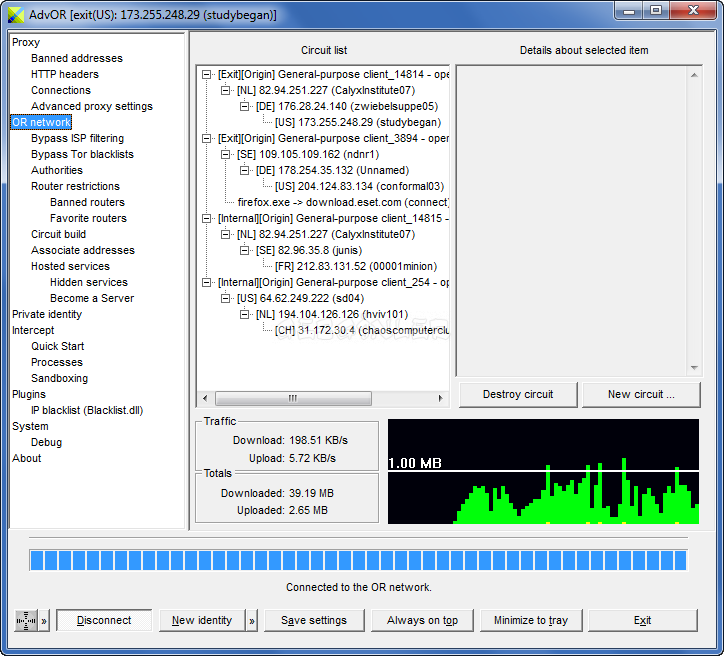Click circuit list scroll left arrow
Image resolution: width=724 pixels, height=656 pixels.
point(205,398)
